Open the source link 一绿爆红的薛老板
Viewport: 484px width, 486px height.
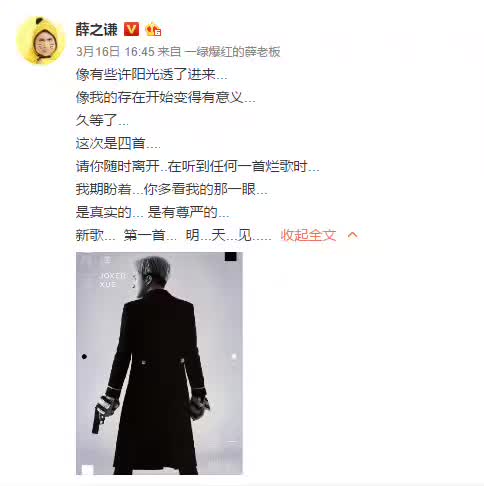click(232, 52)
